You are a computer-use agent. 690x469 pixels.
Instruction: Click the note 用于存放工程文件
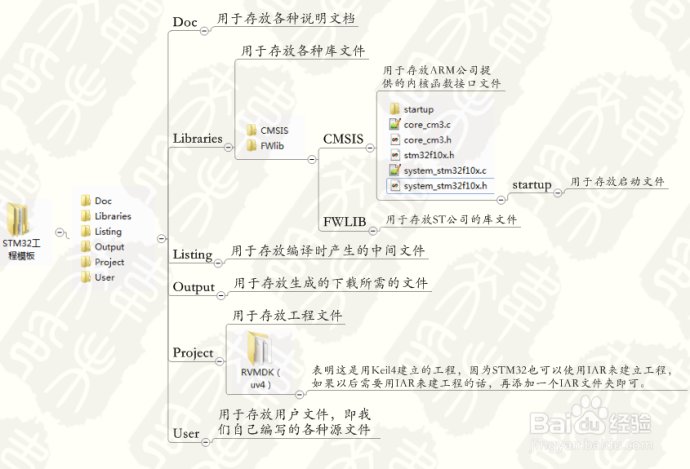287,315
